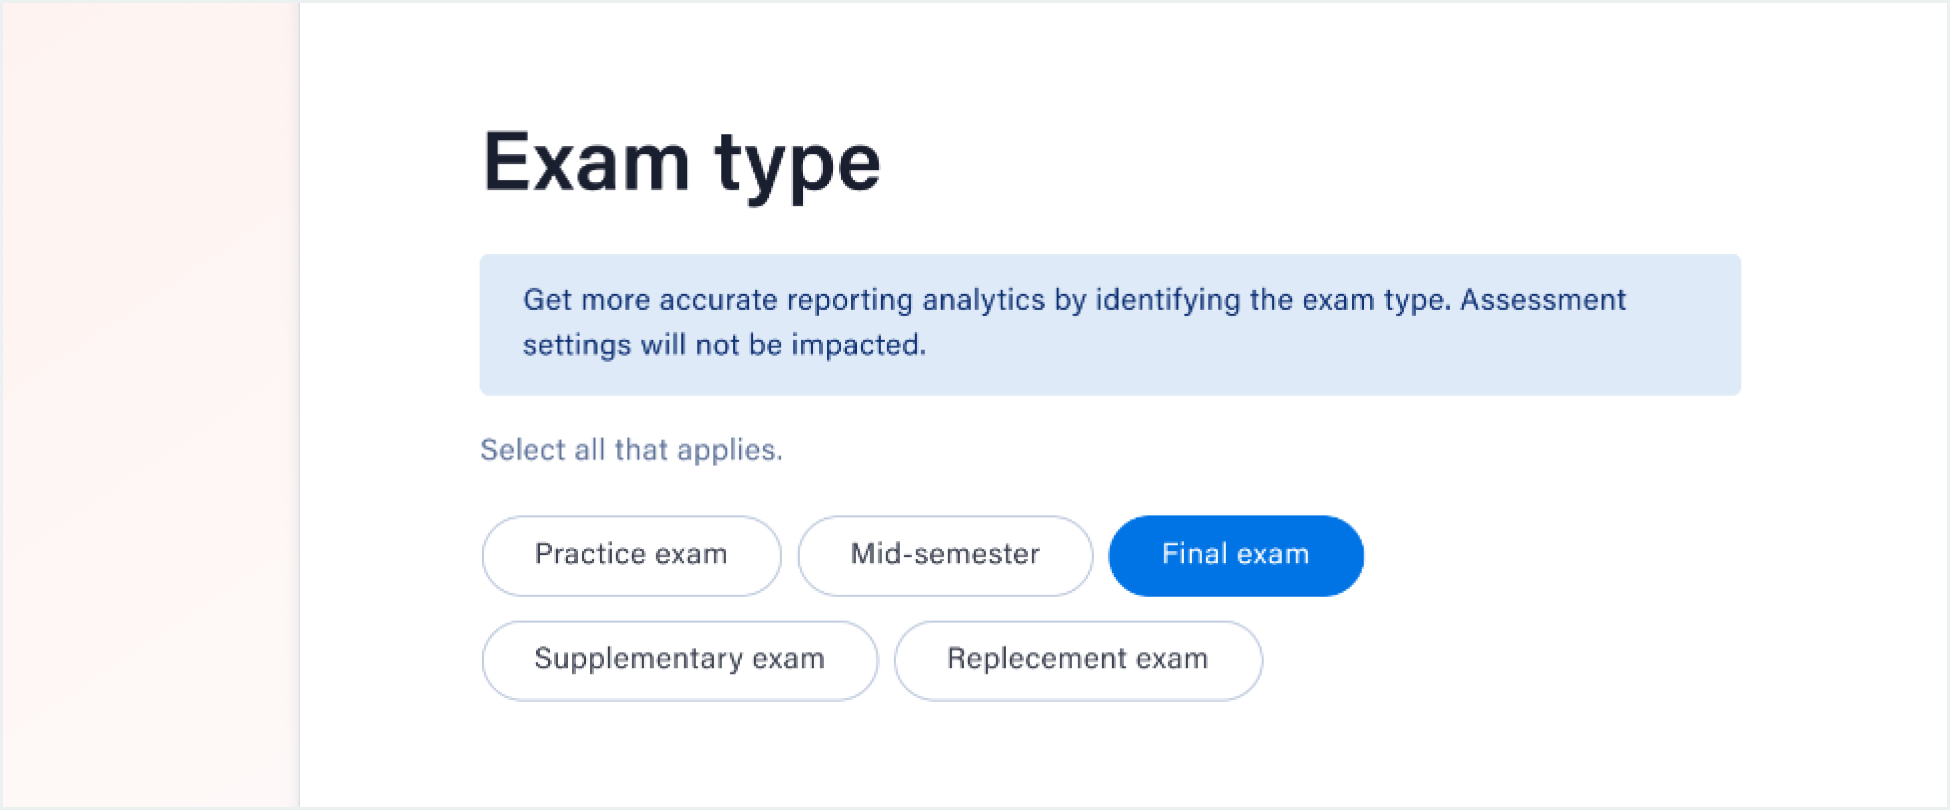Viewport: 1950px width, 810px height.
Task: Click the text 'Select all that applies'
Action: click(631, 449)
